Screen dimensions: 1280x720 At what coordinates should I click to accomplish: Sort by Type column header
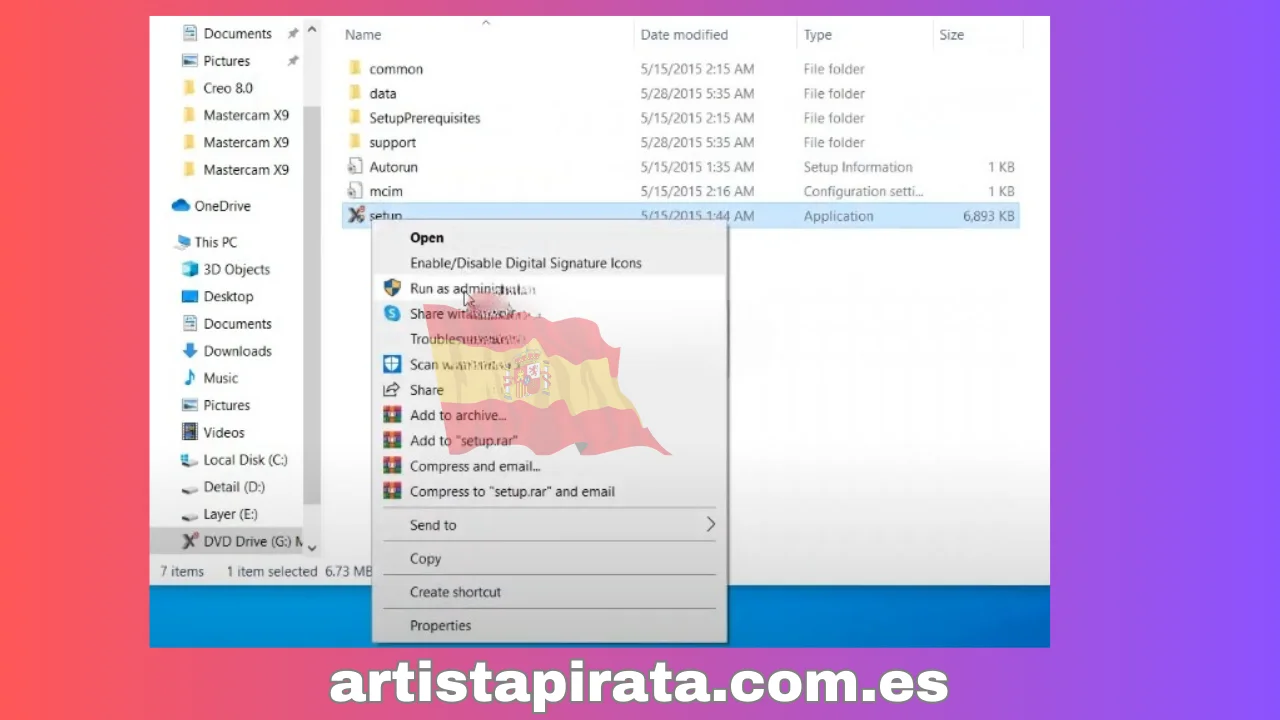[x=818, y=34]
